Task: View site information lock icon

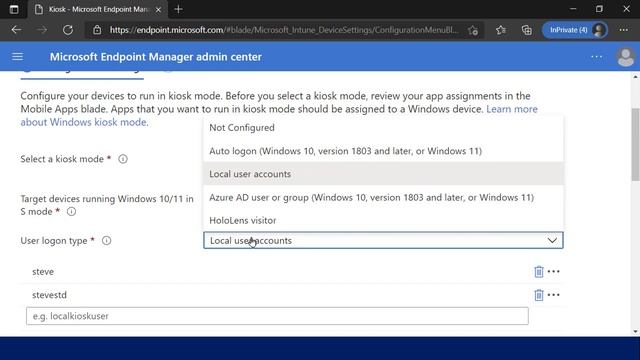Action: (97, 30)
